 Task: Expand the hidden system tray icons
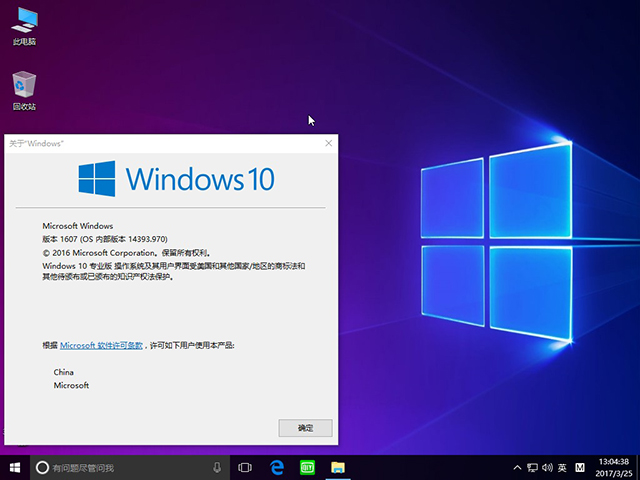click(516, 467)
